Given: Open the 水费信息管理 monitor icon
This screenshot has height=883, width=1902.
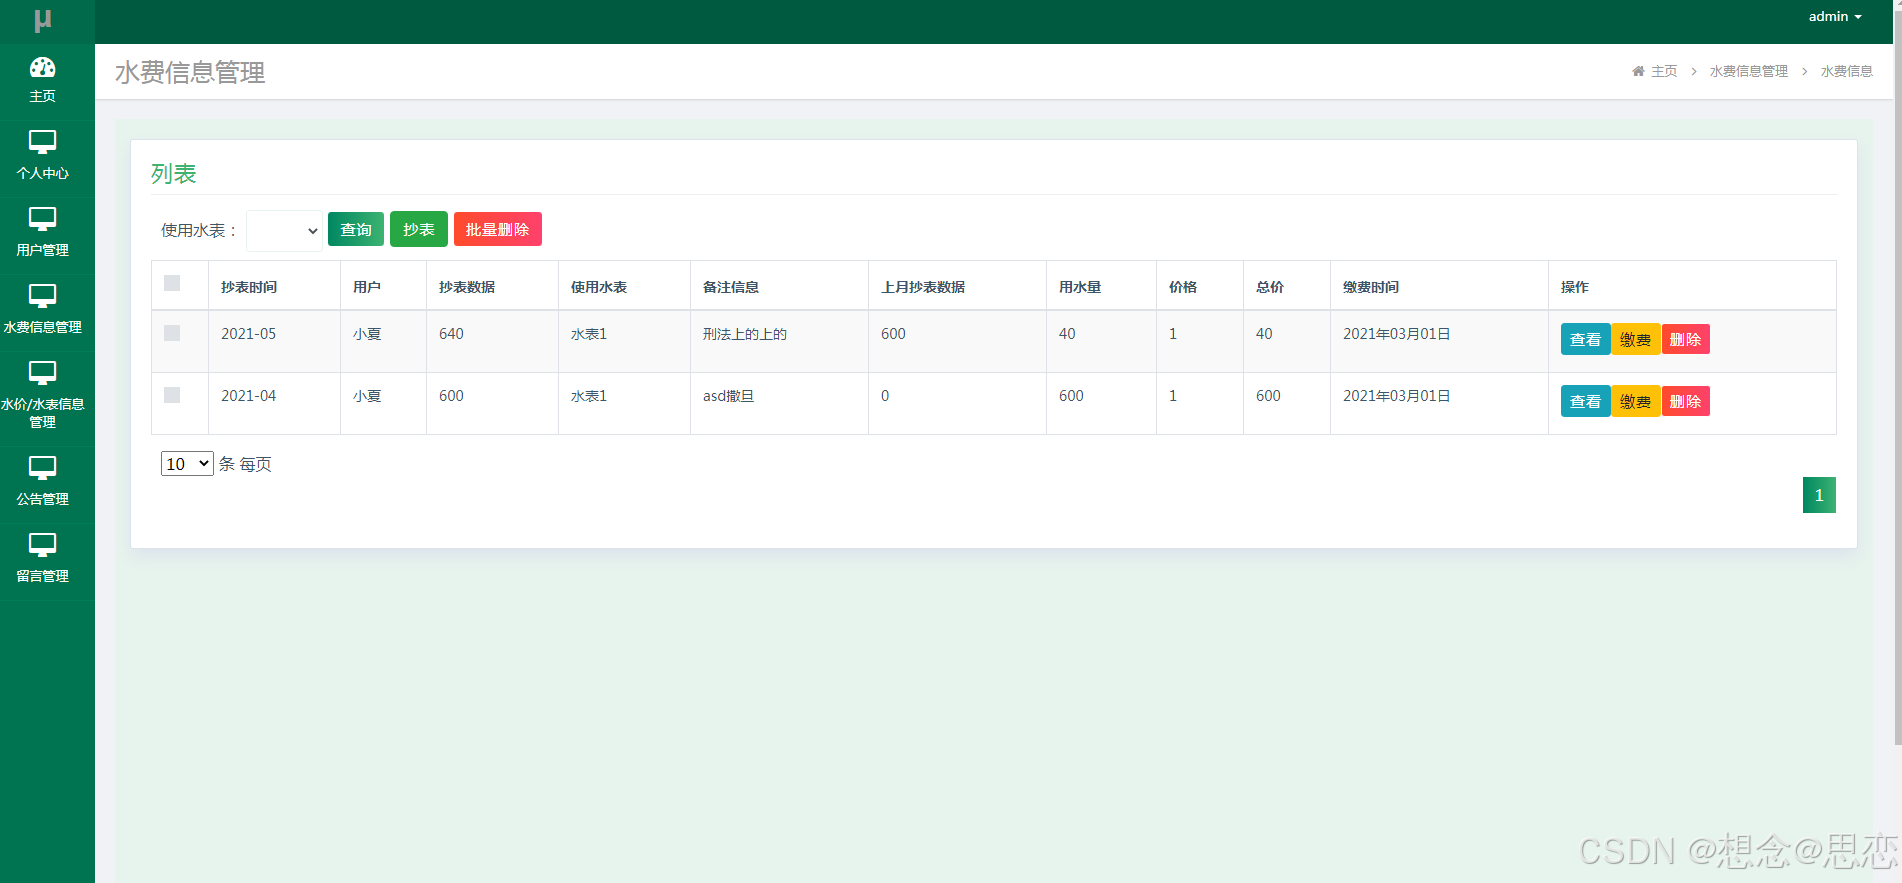Looking at the screenshot, I should (42, 296).
